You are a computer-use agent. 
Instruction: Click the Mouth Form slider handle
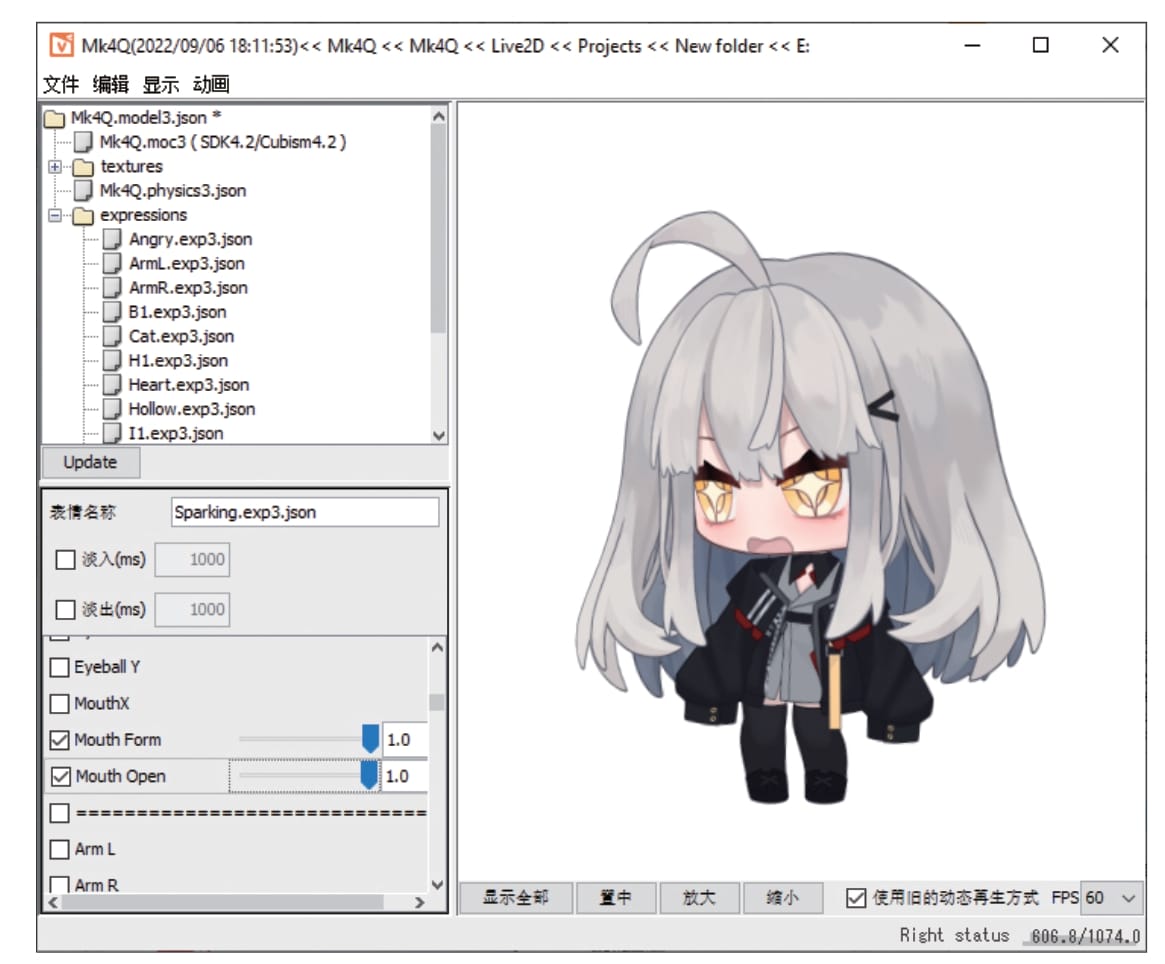click(370, 739)
